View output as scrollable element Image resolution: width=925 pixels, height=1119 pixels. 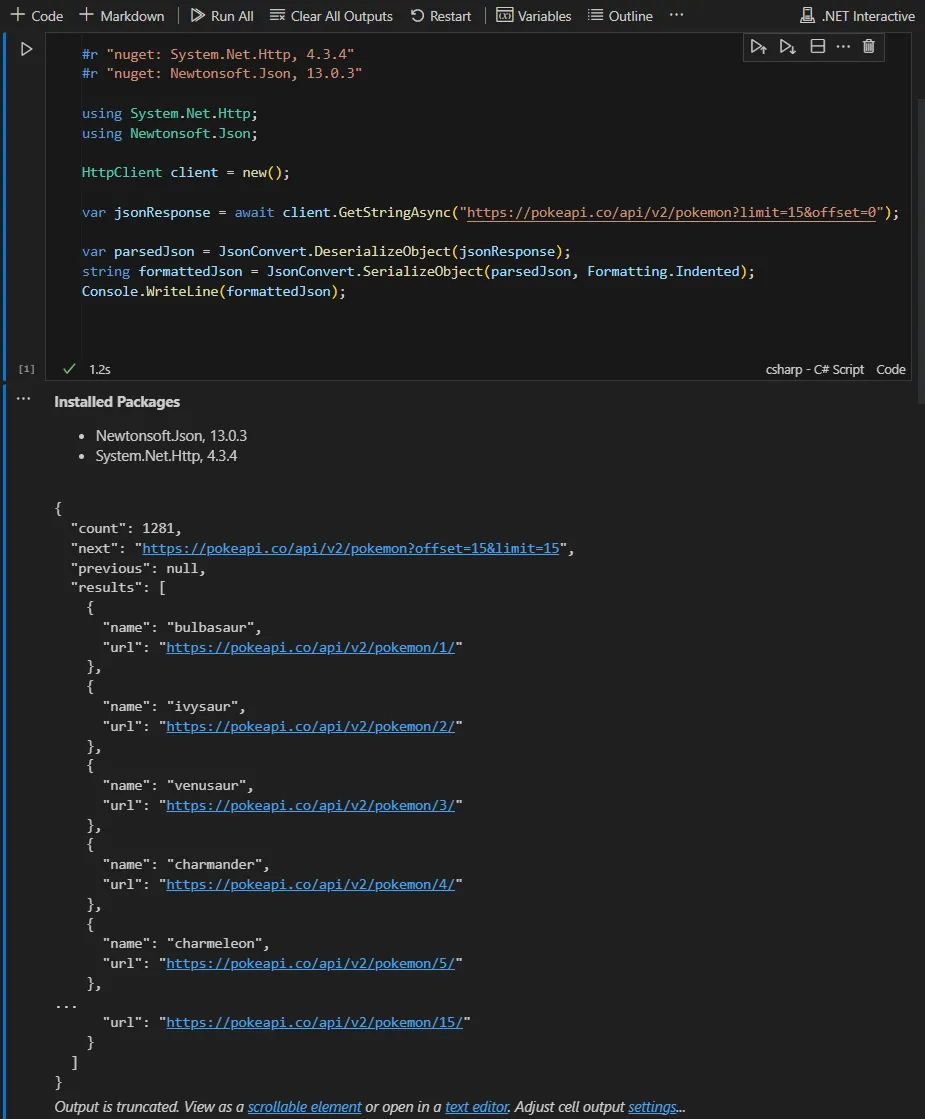coord(304,1107)
